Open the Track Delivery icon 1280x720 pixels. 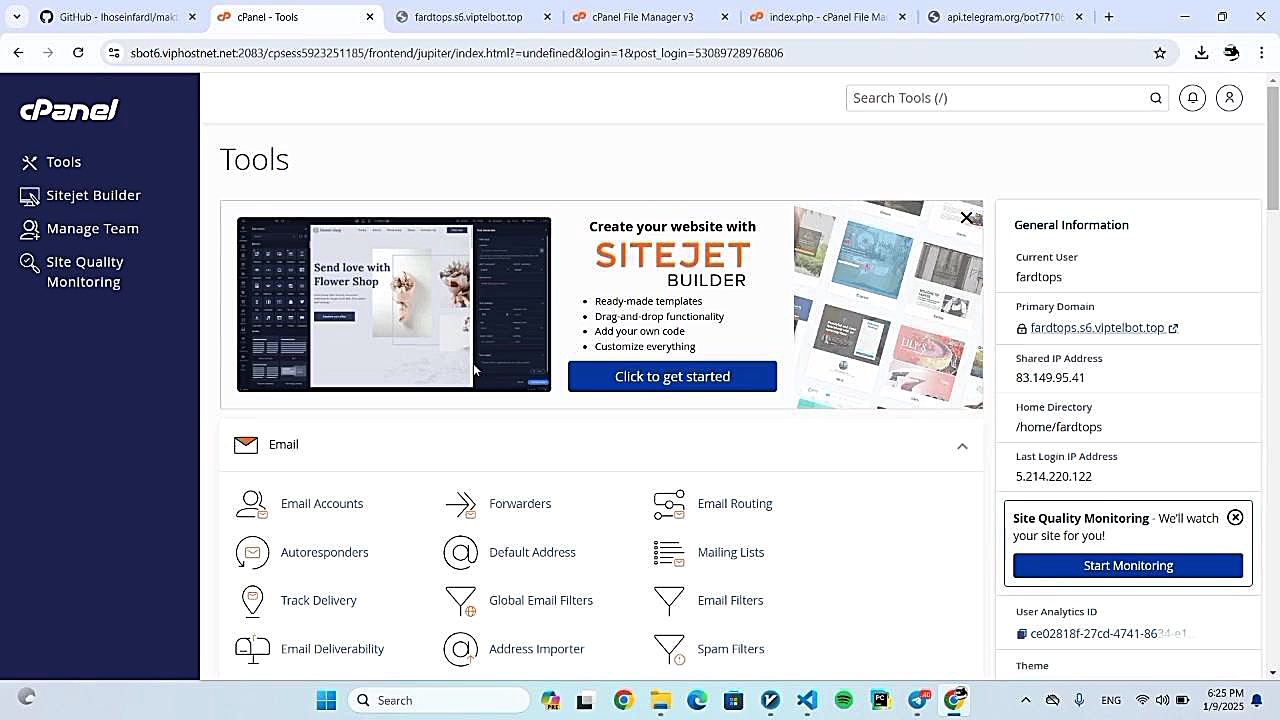click(252, 601)
